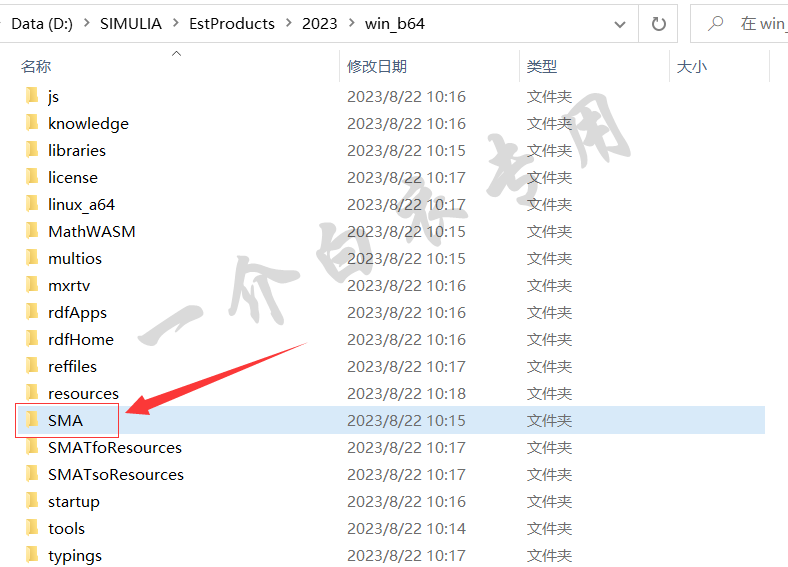Click date 2023/8/22 10:18 of resources
Viewport: 788px width, 567px height.
click(x=407, y=394)
